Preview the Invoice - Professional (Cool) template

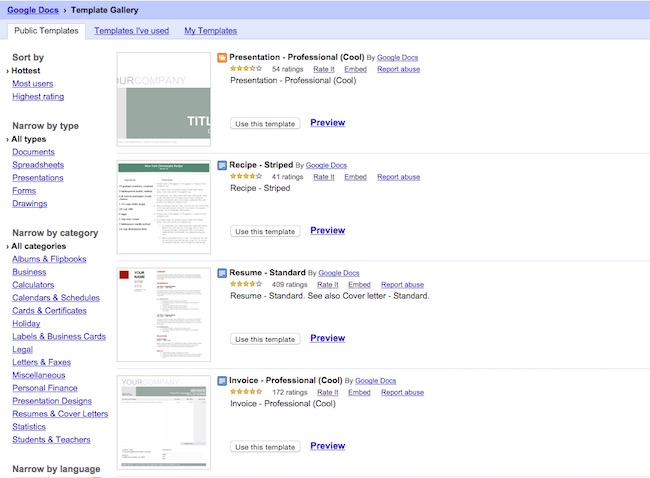pos(327,446)
